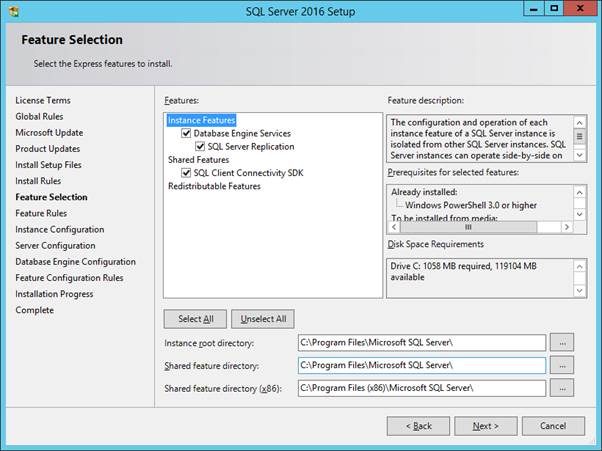
Task: Click Complete step in sidebar
Action: (x=35, y=310)
